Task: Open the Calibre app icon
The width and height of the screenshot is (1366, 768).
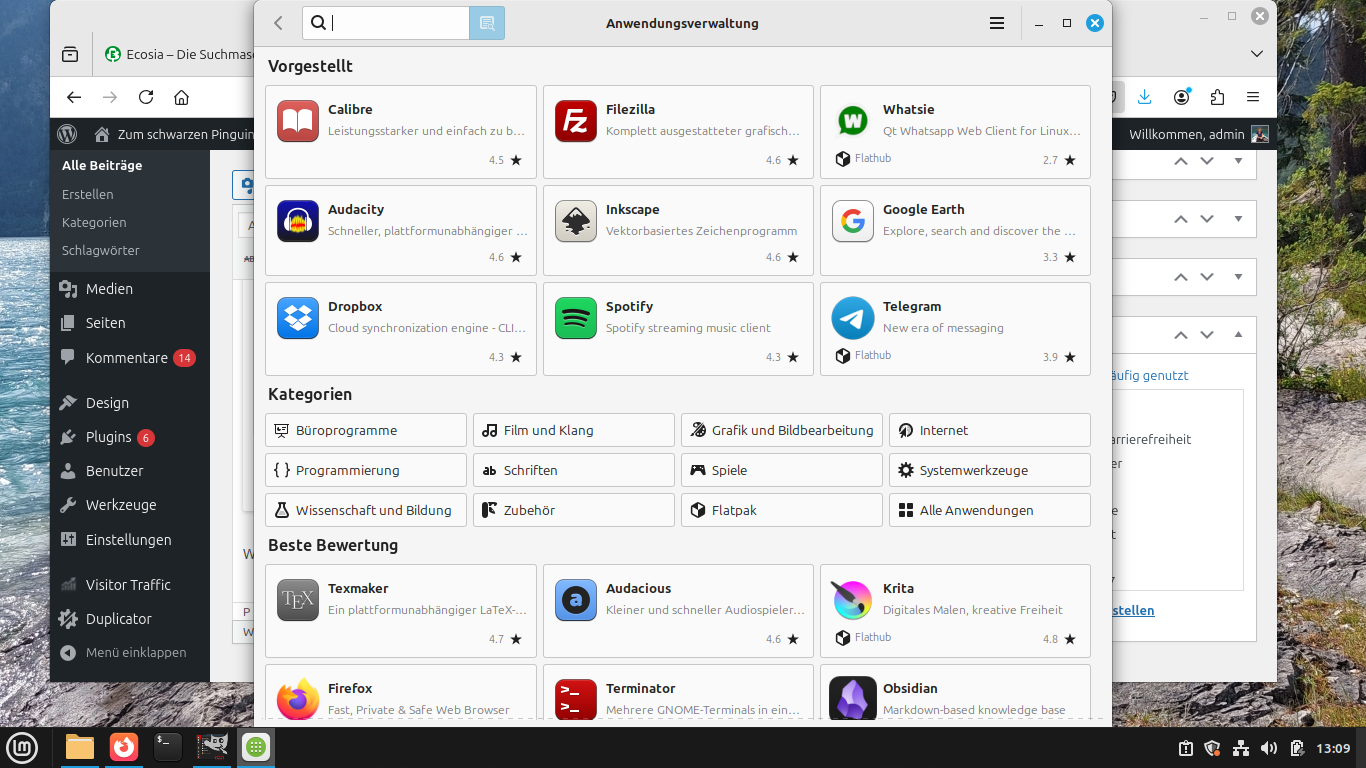Action: (298, 121)
